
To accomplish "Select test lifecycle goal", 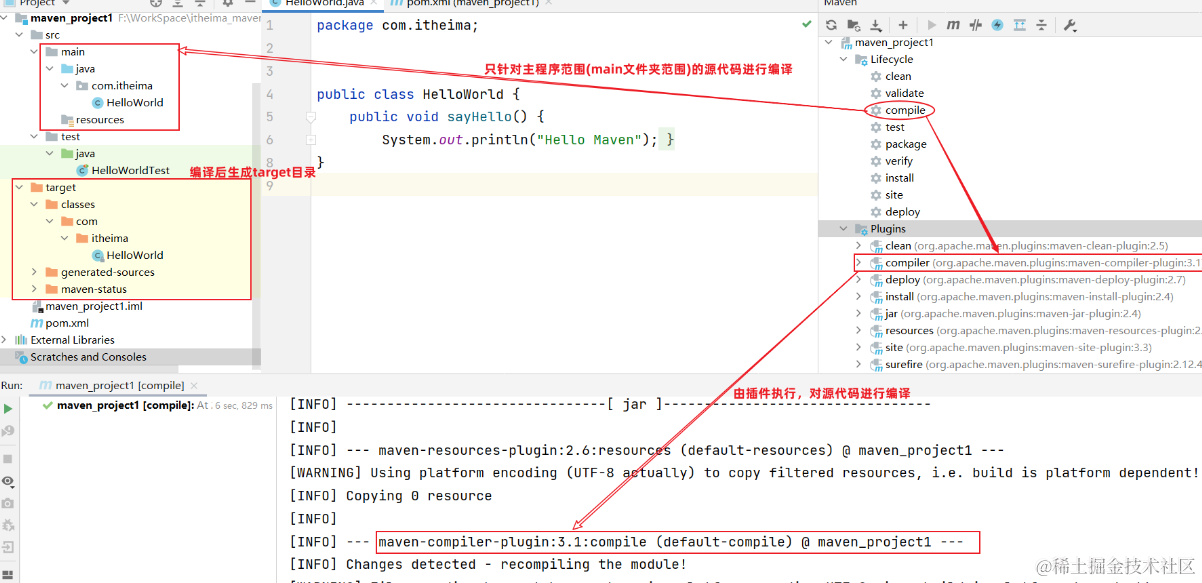I will [x=887, y=128].
